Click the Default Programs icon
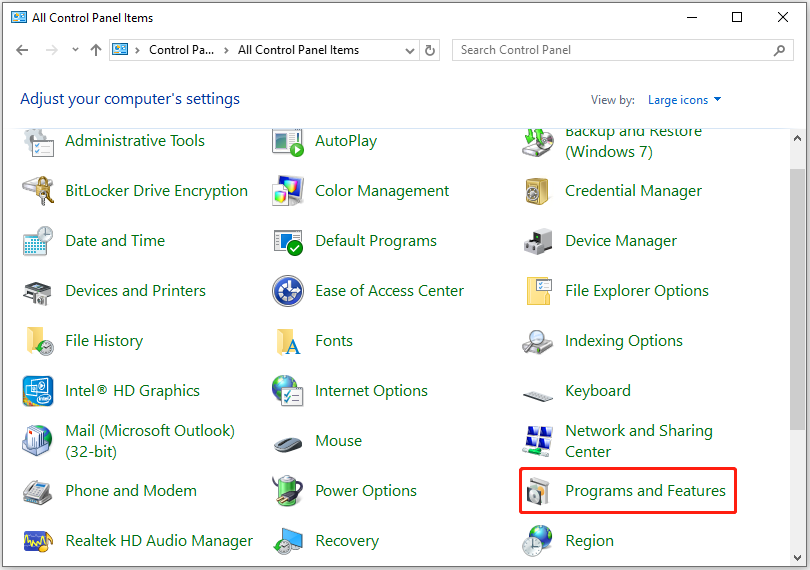The height and width of the screenshot is (570, 810). (288, 242)
